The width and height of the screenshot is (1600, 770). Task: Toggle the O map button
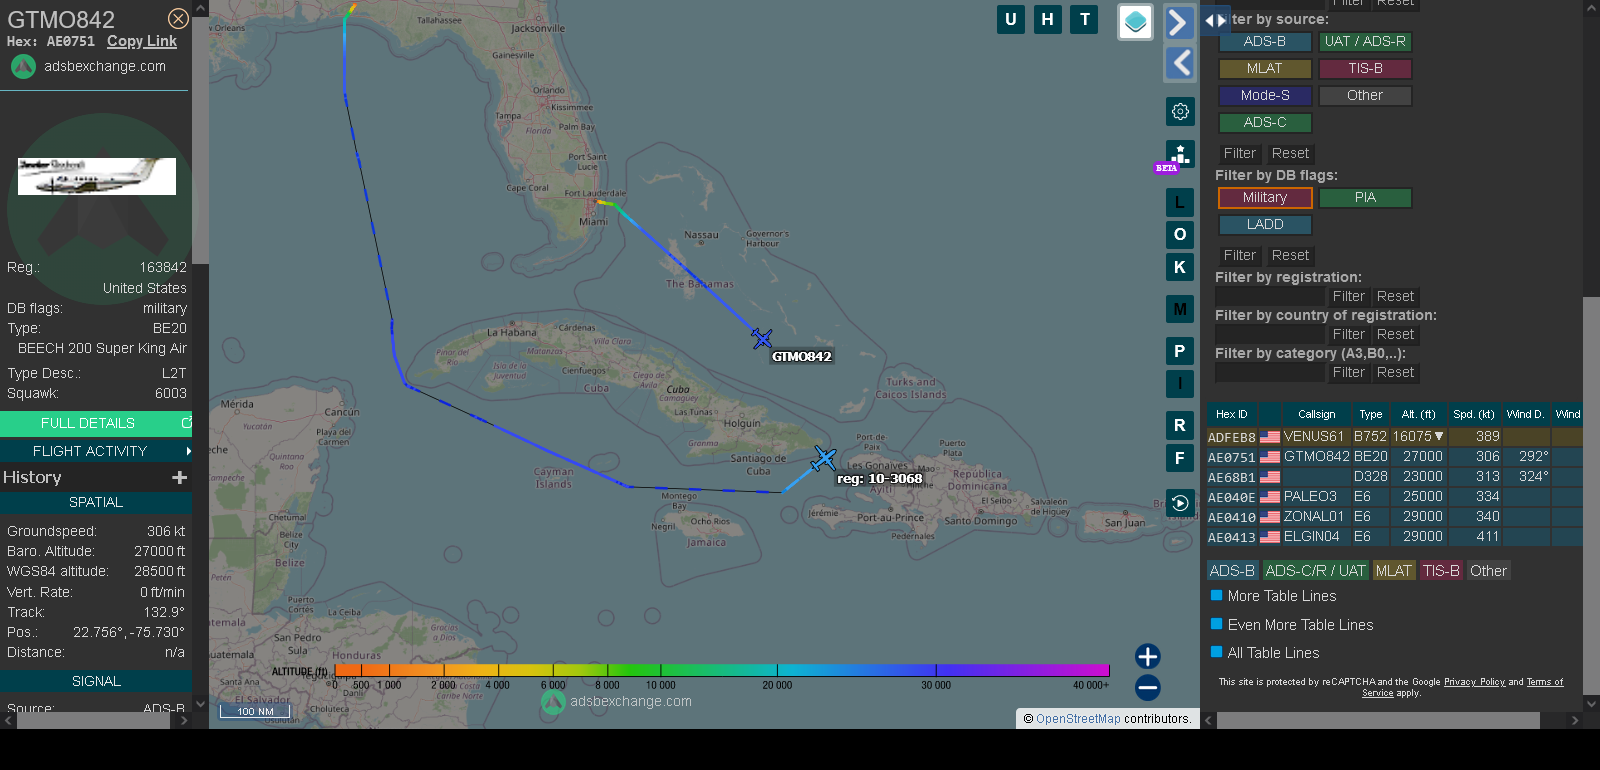coord(1180,235)
